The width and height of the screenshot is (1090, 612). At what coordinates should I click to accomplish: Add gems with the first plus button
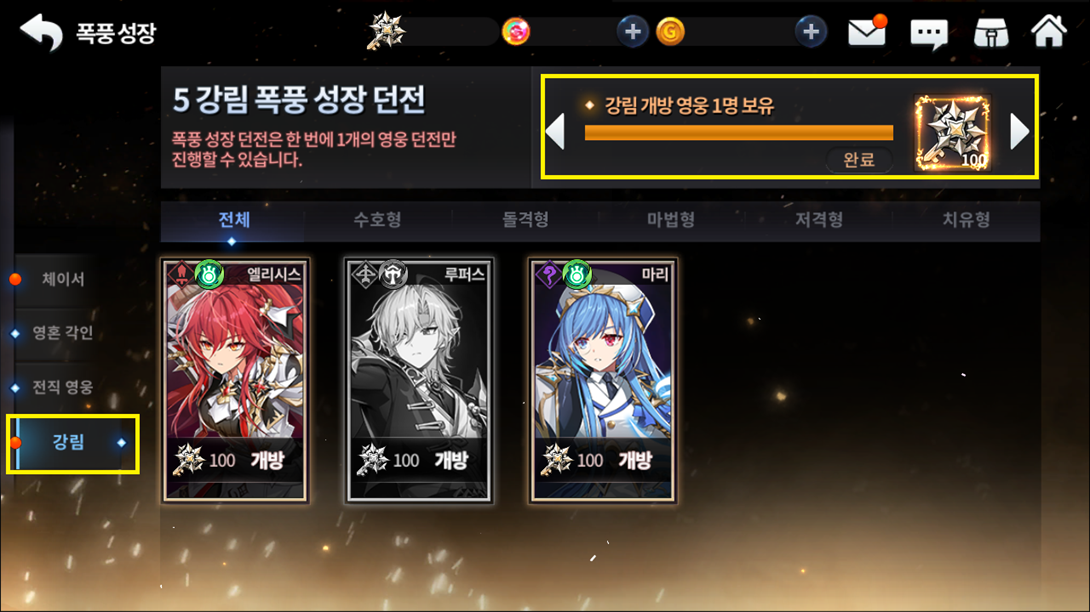(633, 31)
